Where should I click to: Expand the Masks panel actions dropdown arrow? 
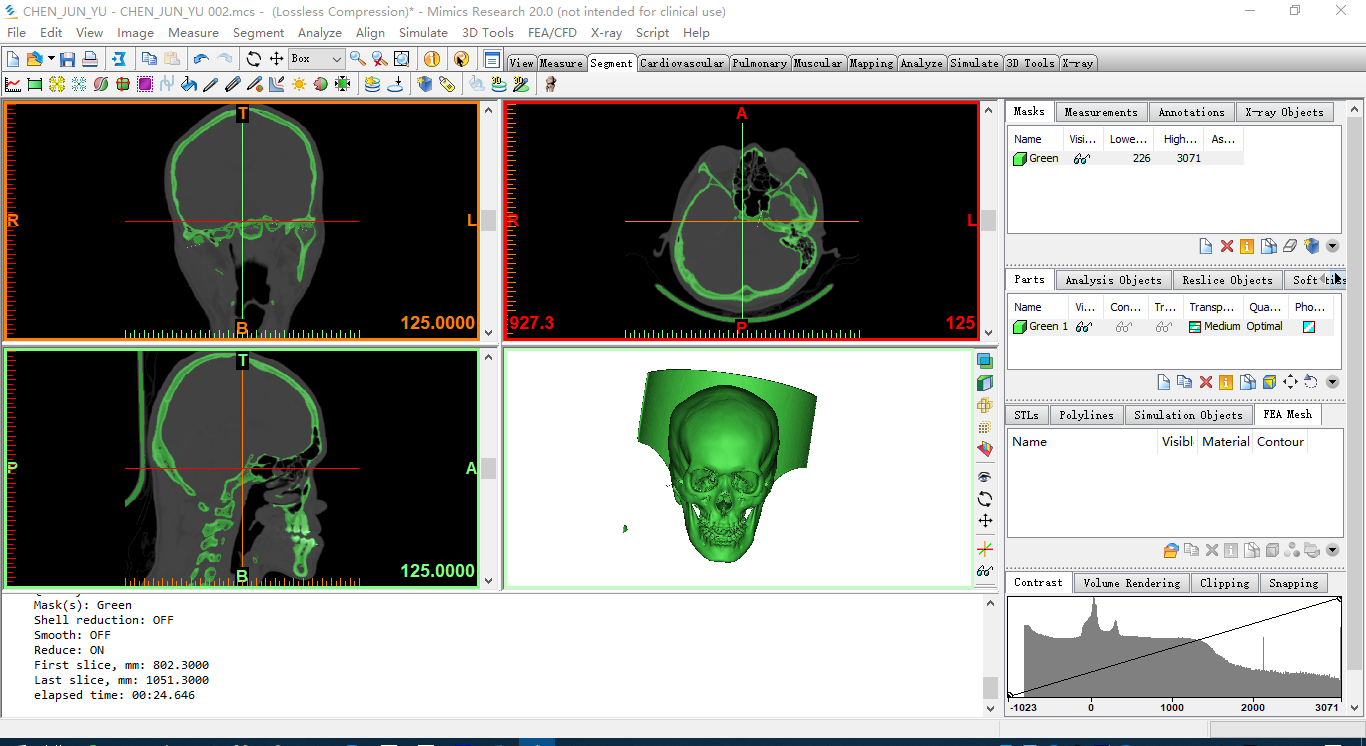point(1332,246)
